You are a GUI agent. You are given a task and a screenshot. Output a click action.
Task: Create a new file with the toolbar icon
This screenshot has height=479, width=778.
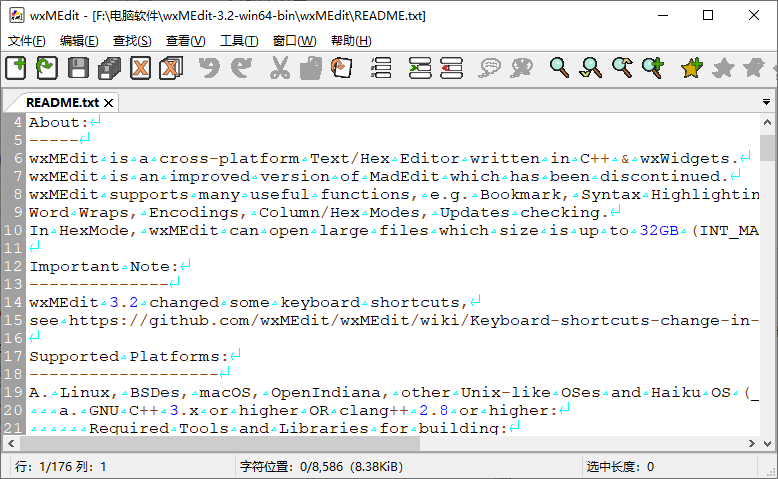16,68
